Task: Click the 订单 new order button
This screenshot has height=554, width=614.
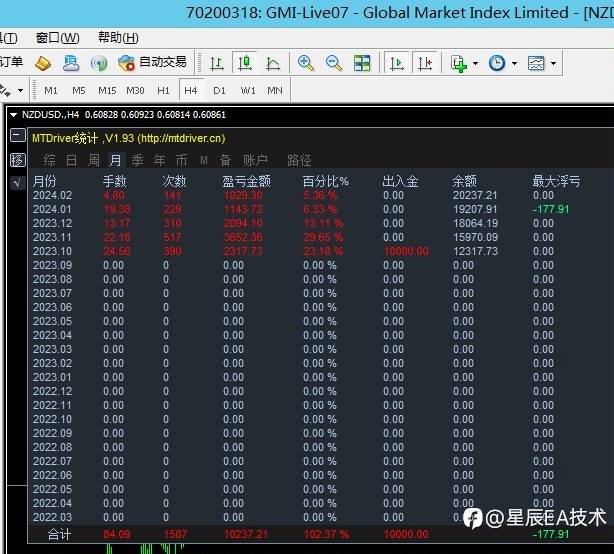Action: tap(12, 63)
